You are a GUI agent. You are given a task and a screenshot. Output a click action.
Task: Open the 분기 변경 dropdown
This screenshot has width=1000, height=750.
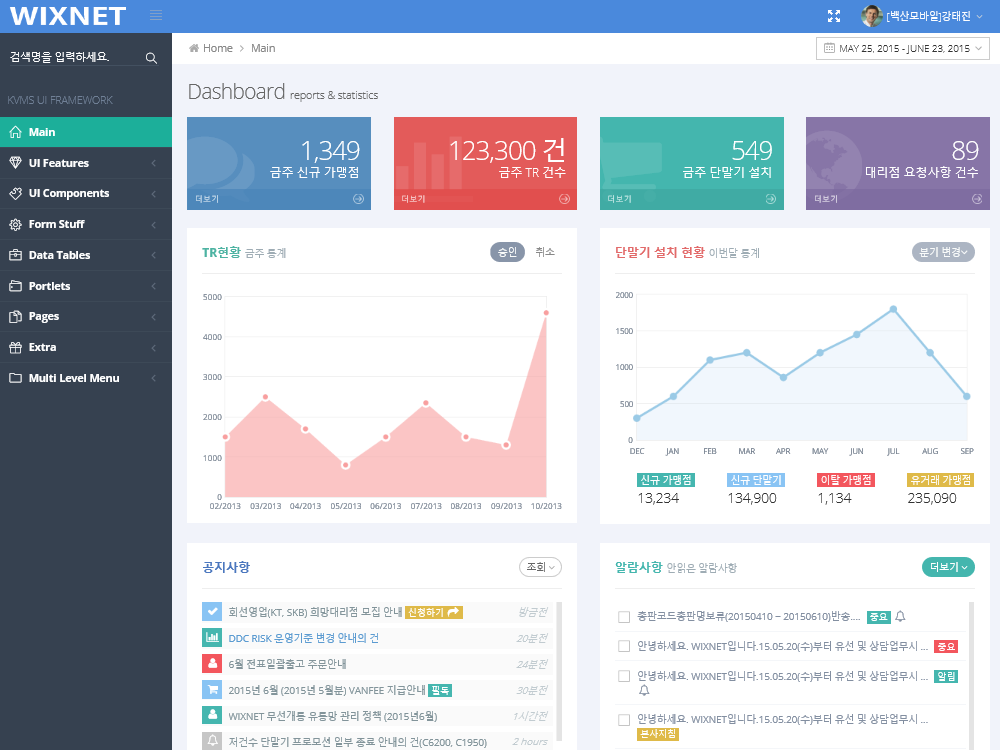943,253
